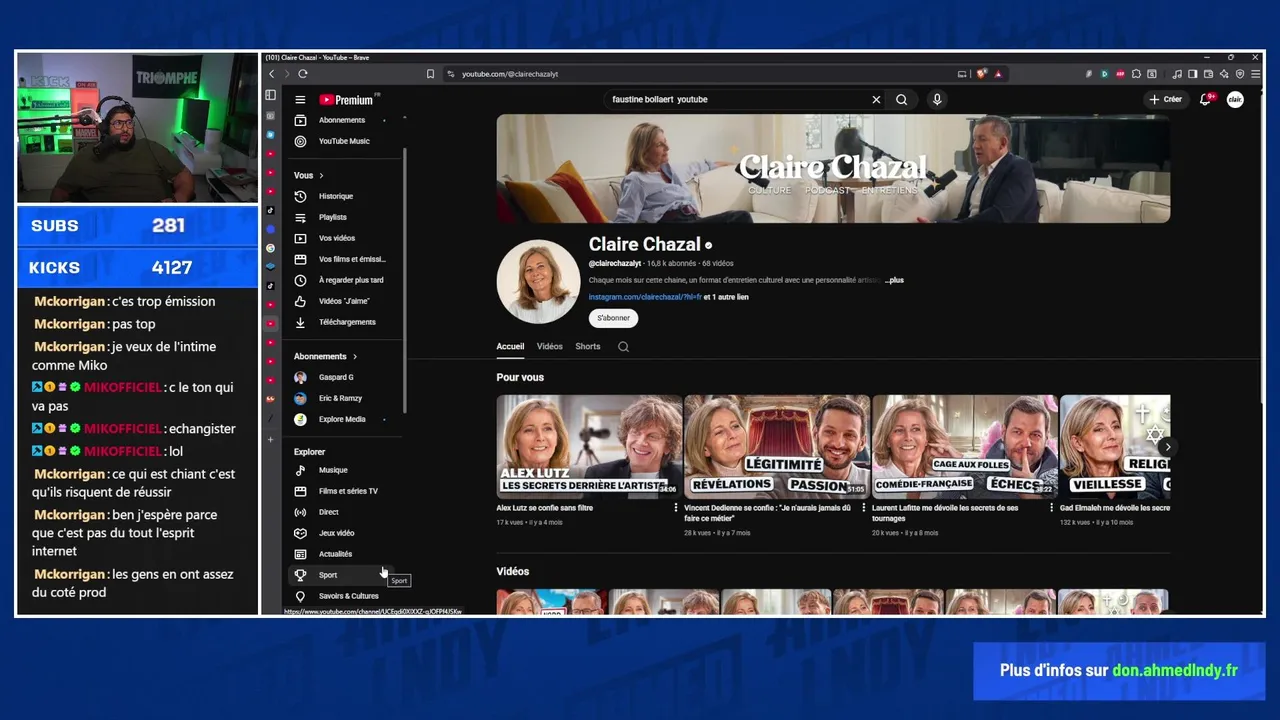Image resolution: width=1280 pixels, height=720 pixels.
Task: Switch to the Accueil tab
Action: click(510, 347)
